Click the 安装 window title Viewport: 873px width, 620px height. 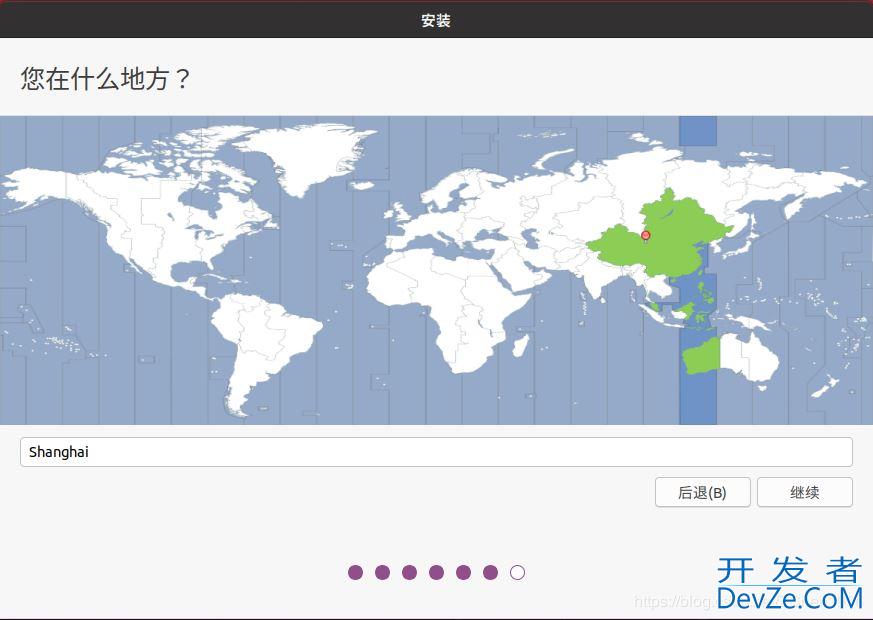pyautogui.click(x=436, y=21)
